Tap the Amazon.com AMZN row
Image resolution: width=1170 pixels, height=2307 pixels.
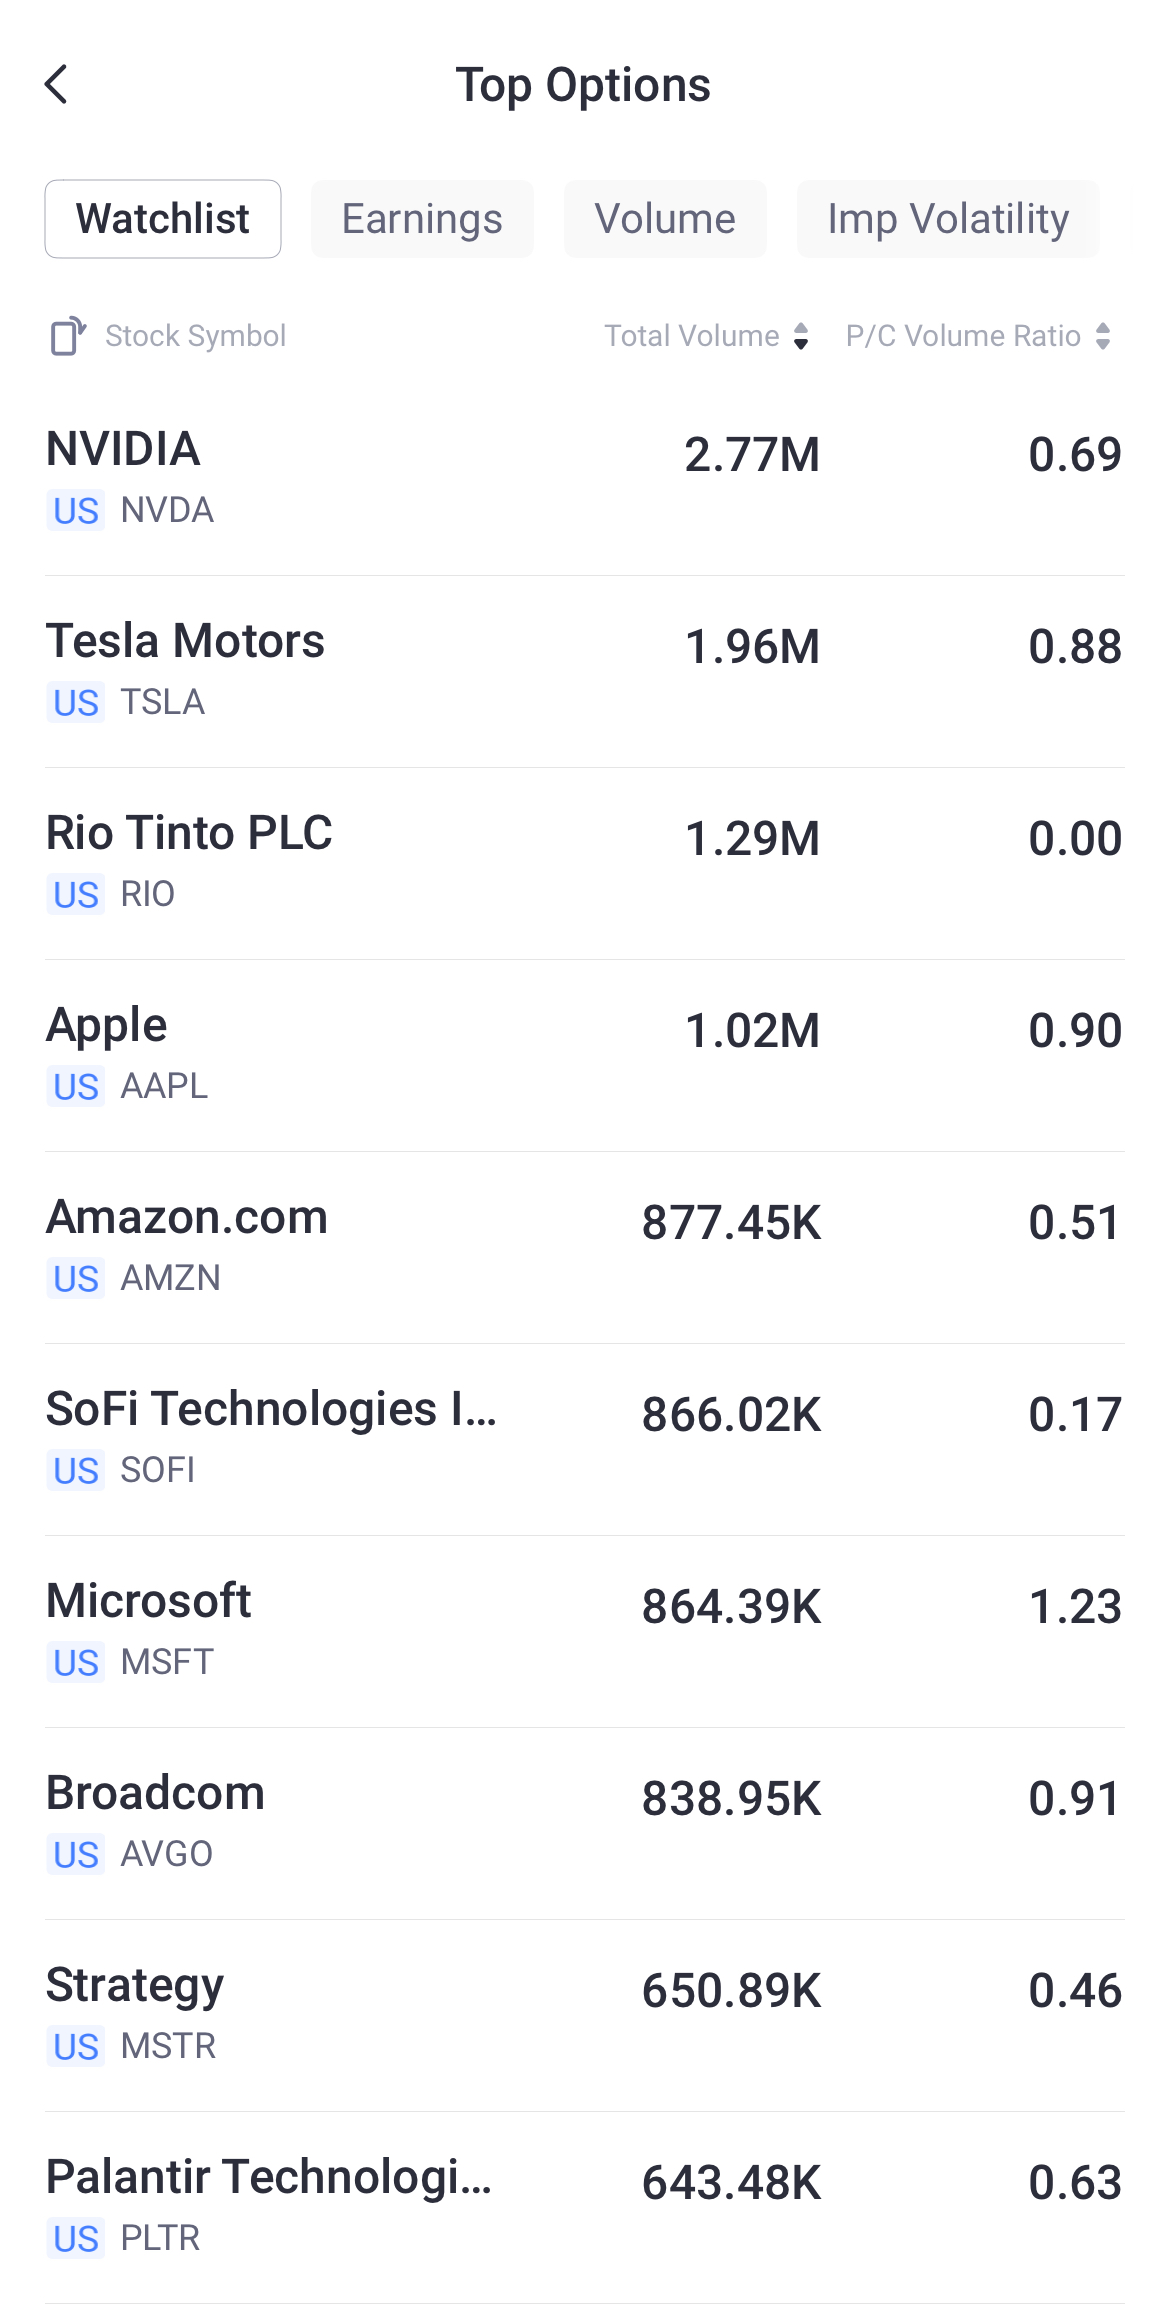click(585, 1246)
